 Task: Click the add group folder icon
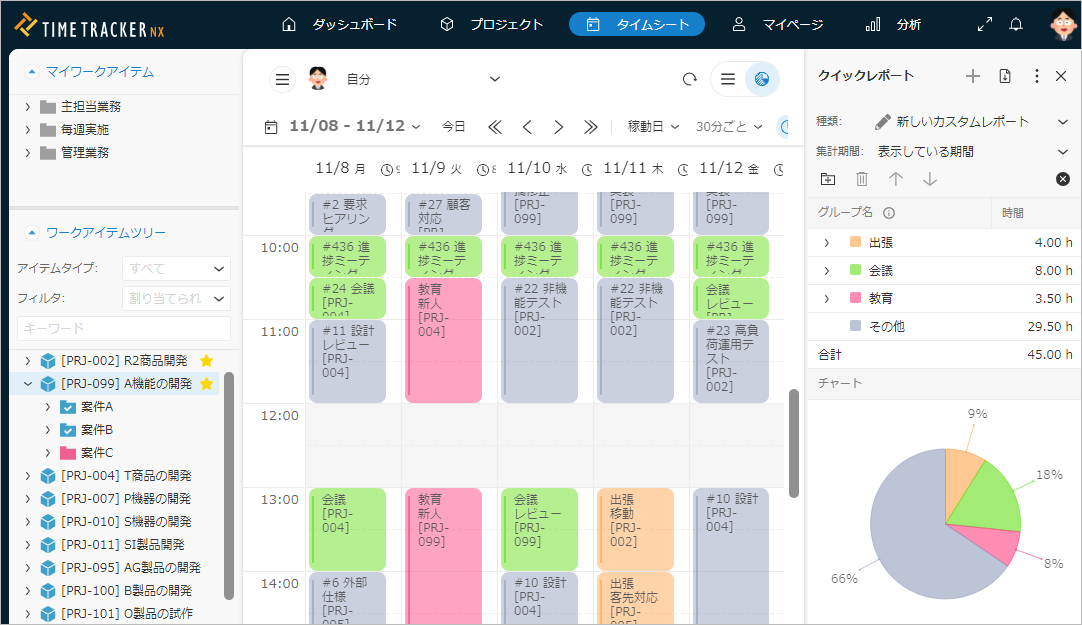click(827, 179)
